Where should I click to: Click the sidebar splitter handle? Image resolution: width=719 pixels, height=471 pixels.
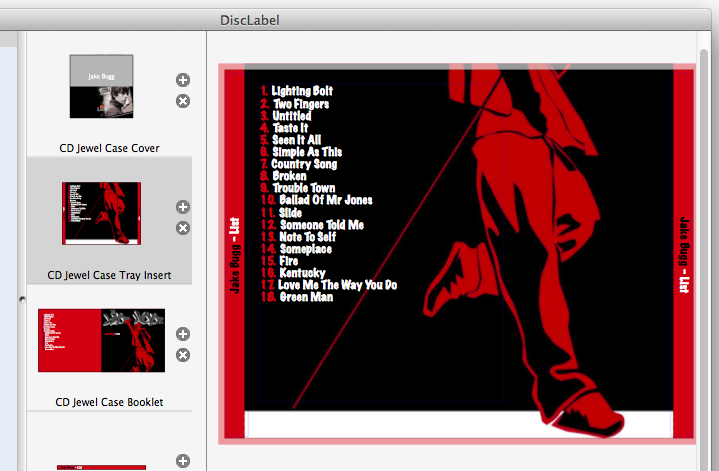click(22, 299)
